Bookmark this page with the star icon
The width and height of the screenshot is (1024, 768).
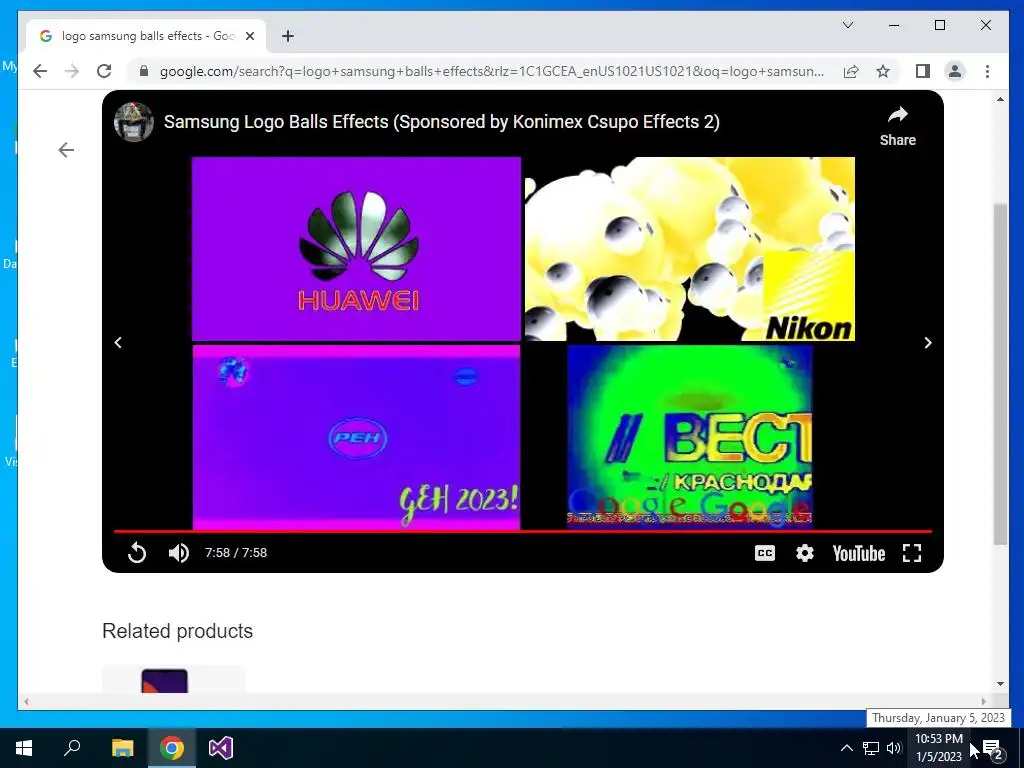coord(883,71)
